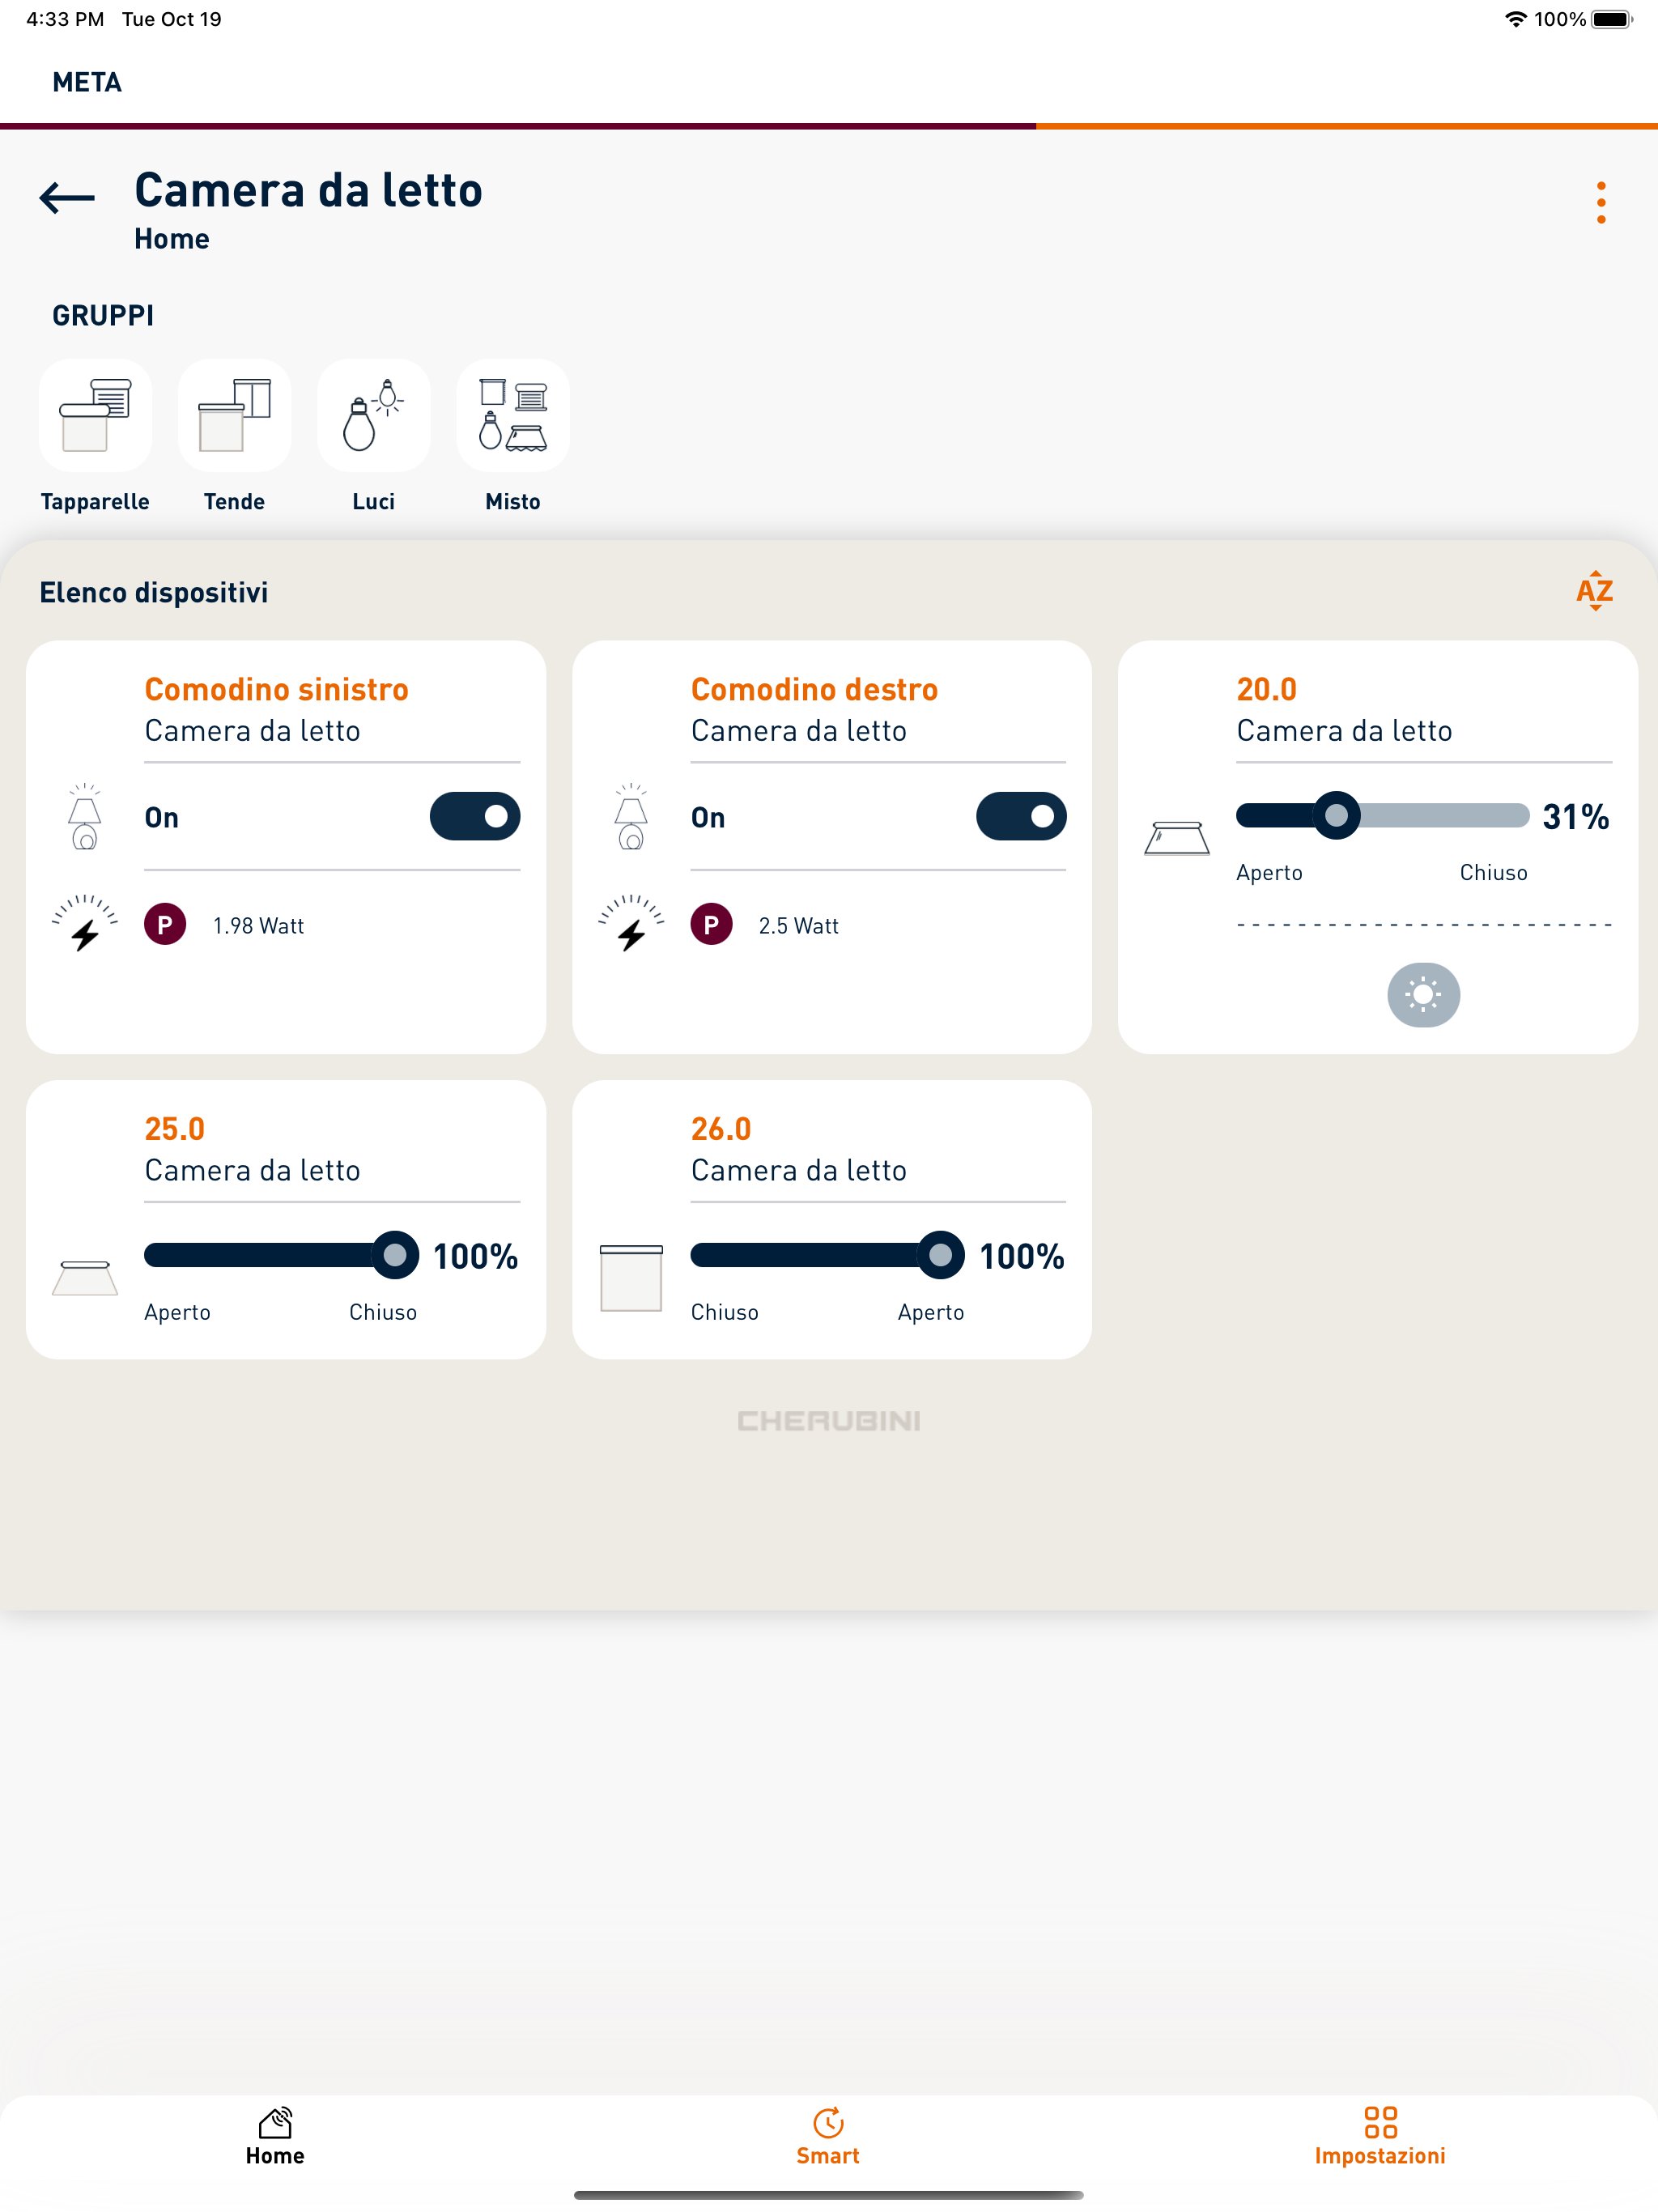The height and width of the screenshot is (2212, 1658).
Task: Click the P power badge for 2.5 Watt
Action: [x=711, y=925]
